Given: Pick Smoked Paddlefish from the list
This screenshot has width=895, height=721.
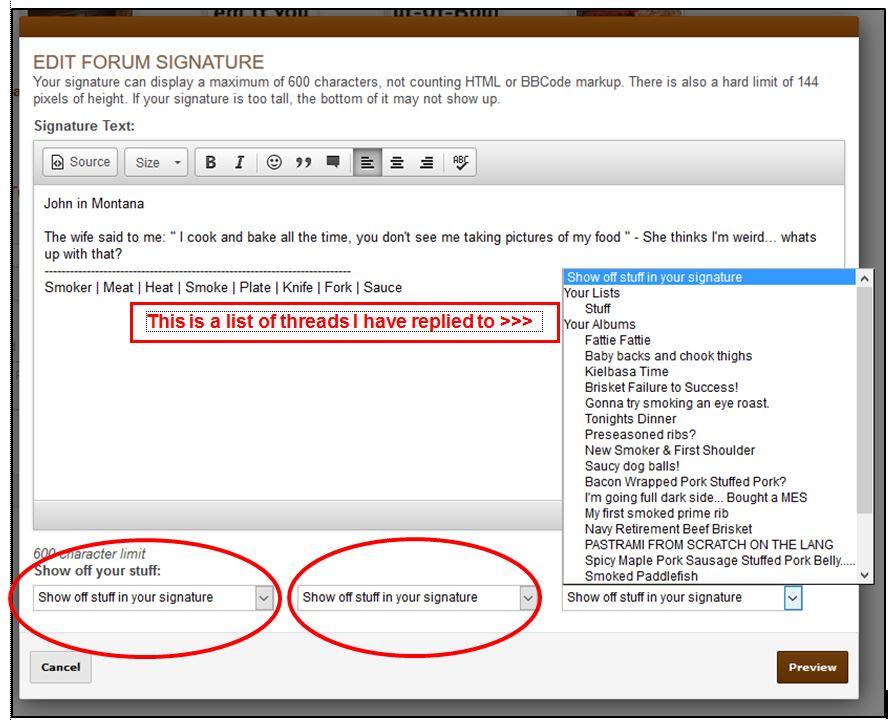Looking at the screenshot, I should point(641,577).
